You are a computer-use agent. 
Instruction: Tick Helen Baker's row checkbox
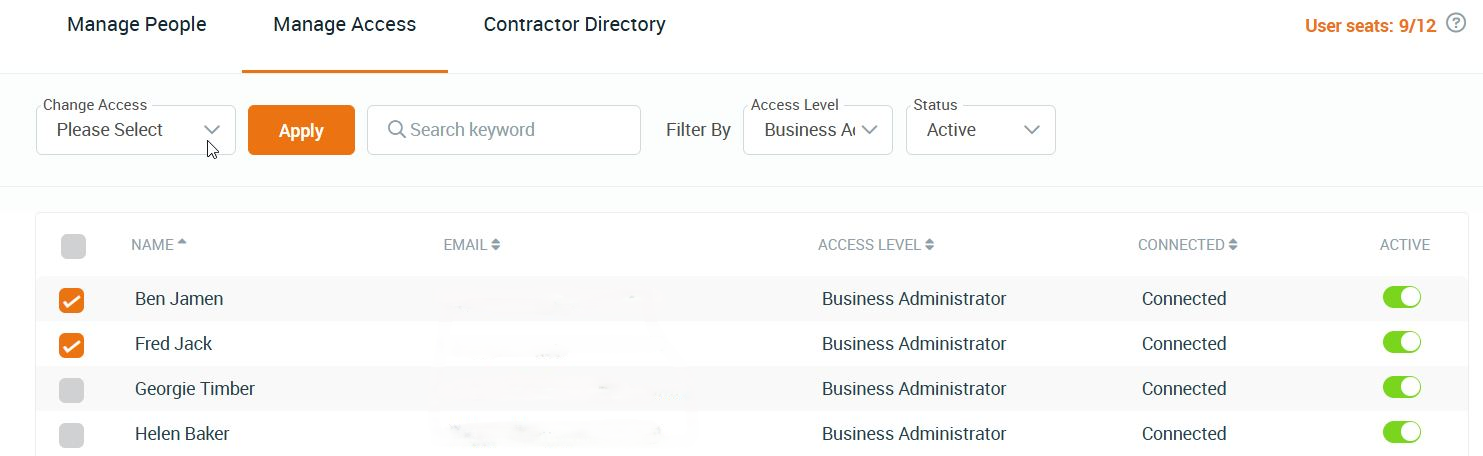tap(72, 435)
